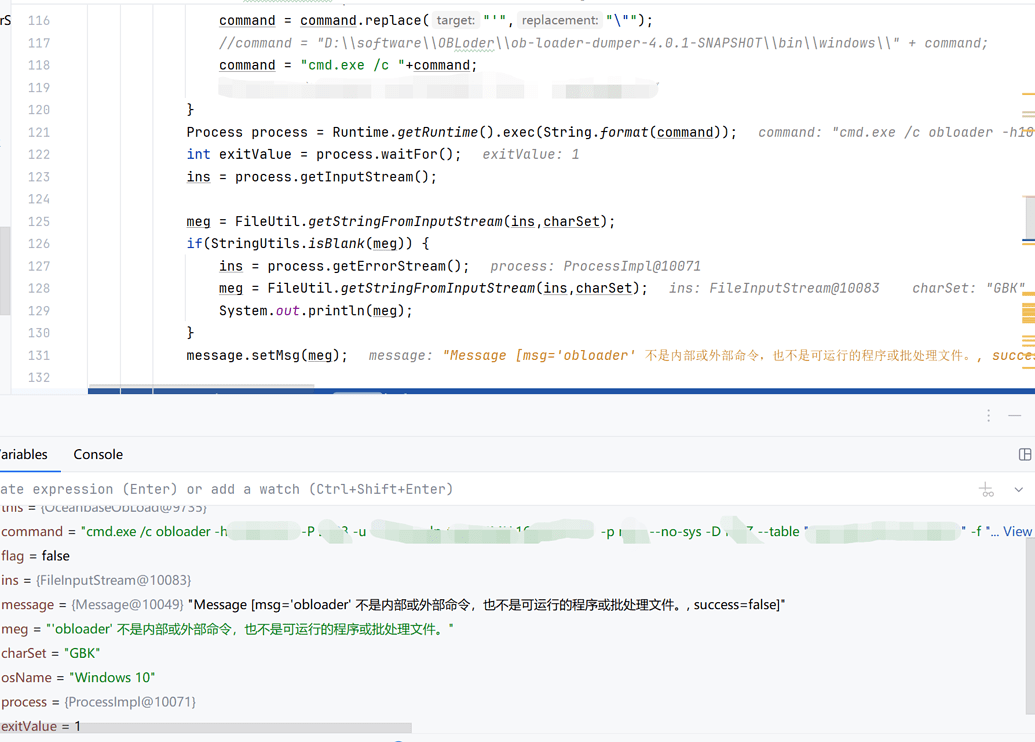
Task: Hide the debug panel with its minimize icon
Action: click(1015, 414)
